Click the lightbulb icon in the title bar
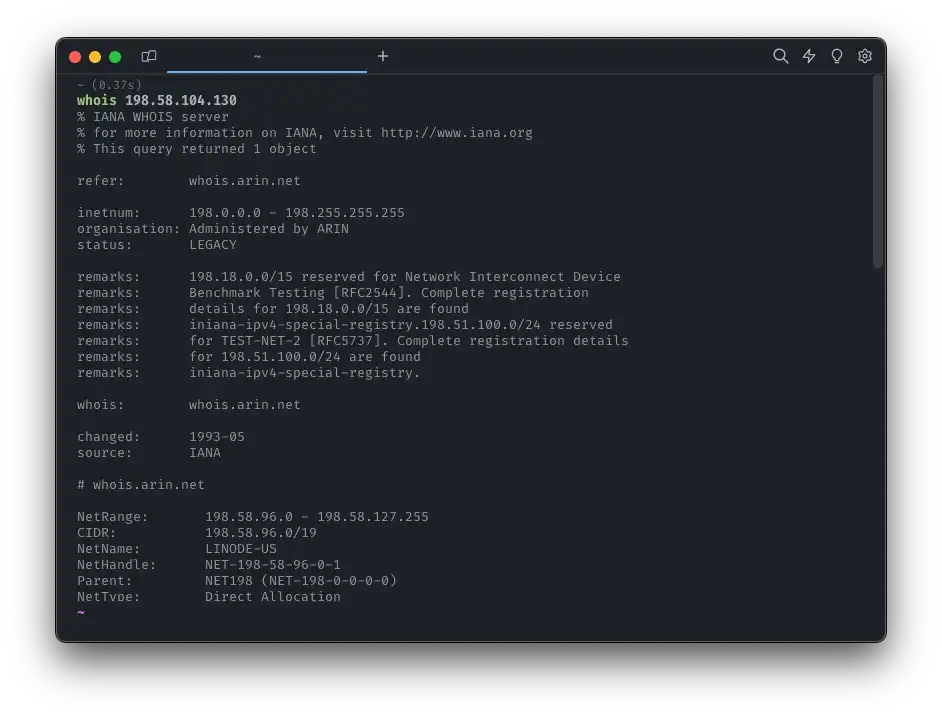 [837, 56]
